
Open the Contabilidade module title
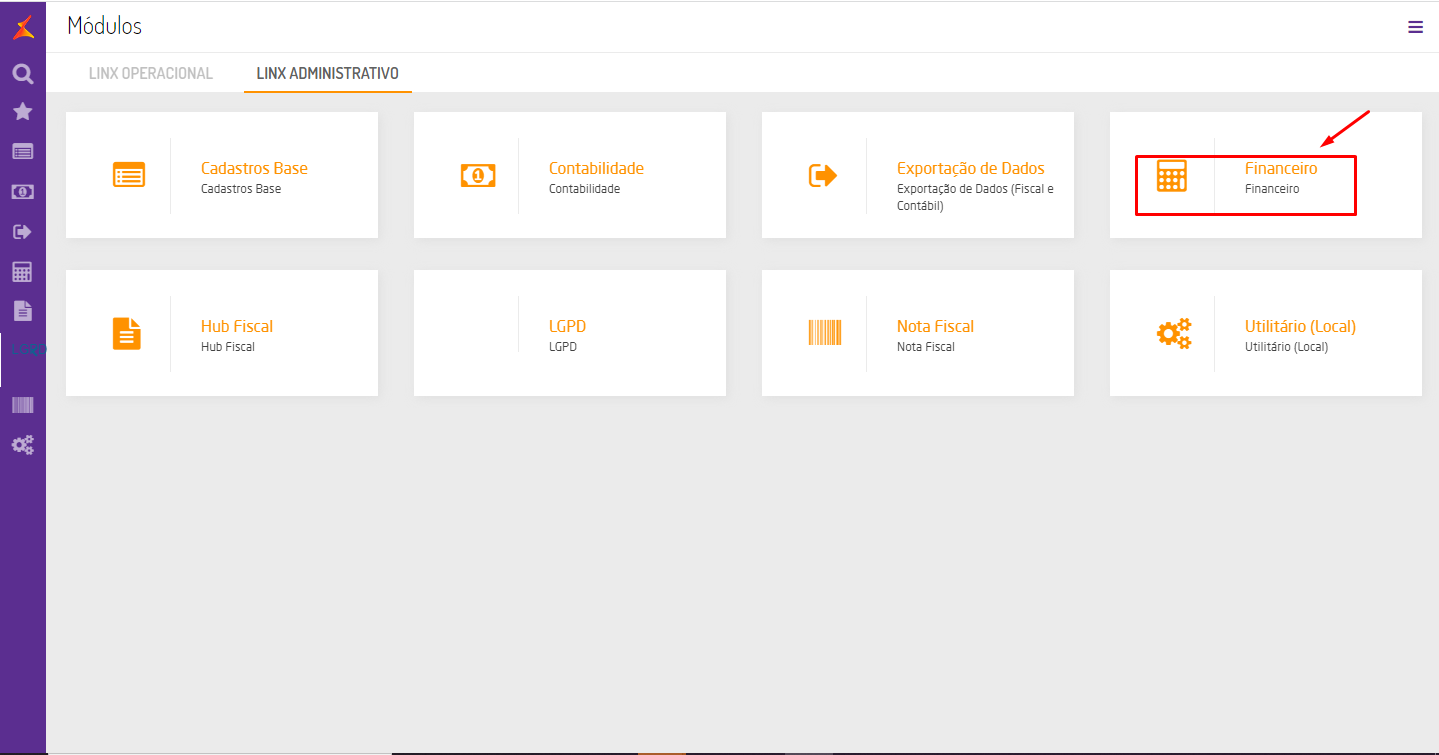[596, 168]
